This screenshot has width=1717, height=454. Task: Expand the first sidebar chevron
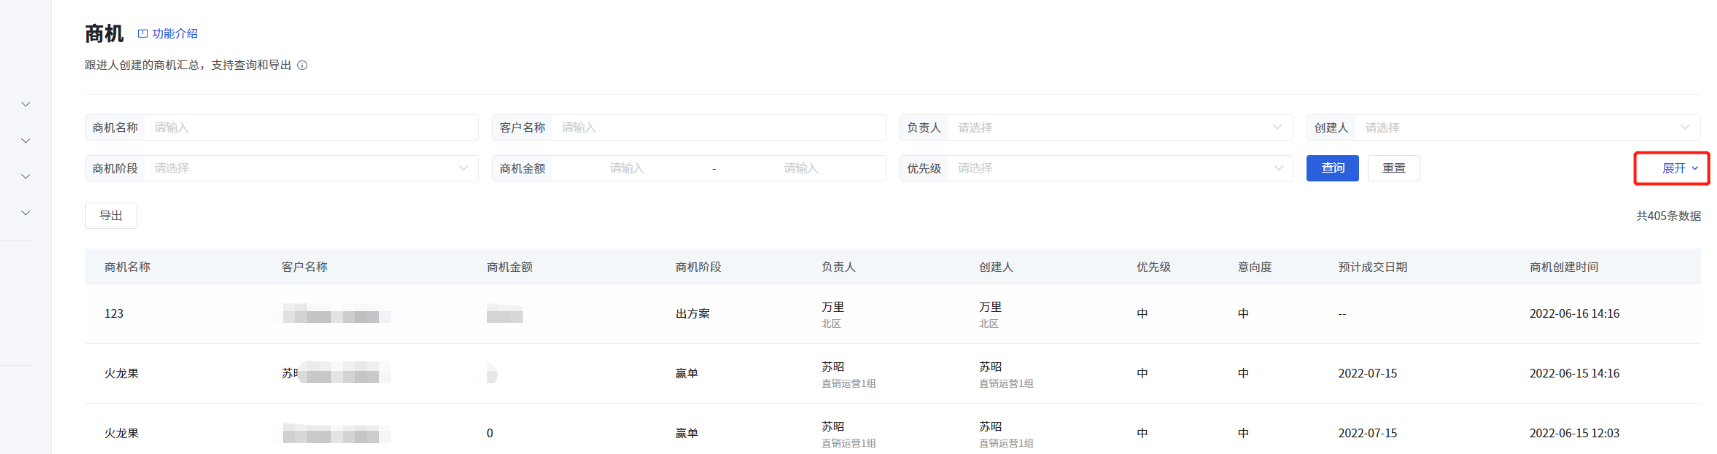26,104
